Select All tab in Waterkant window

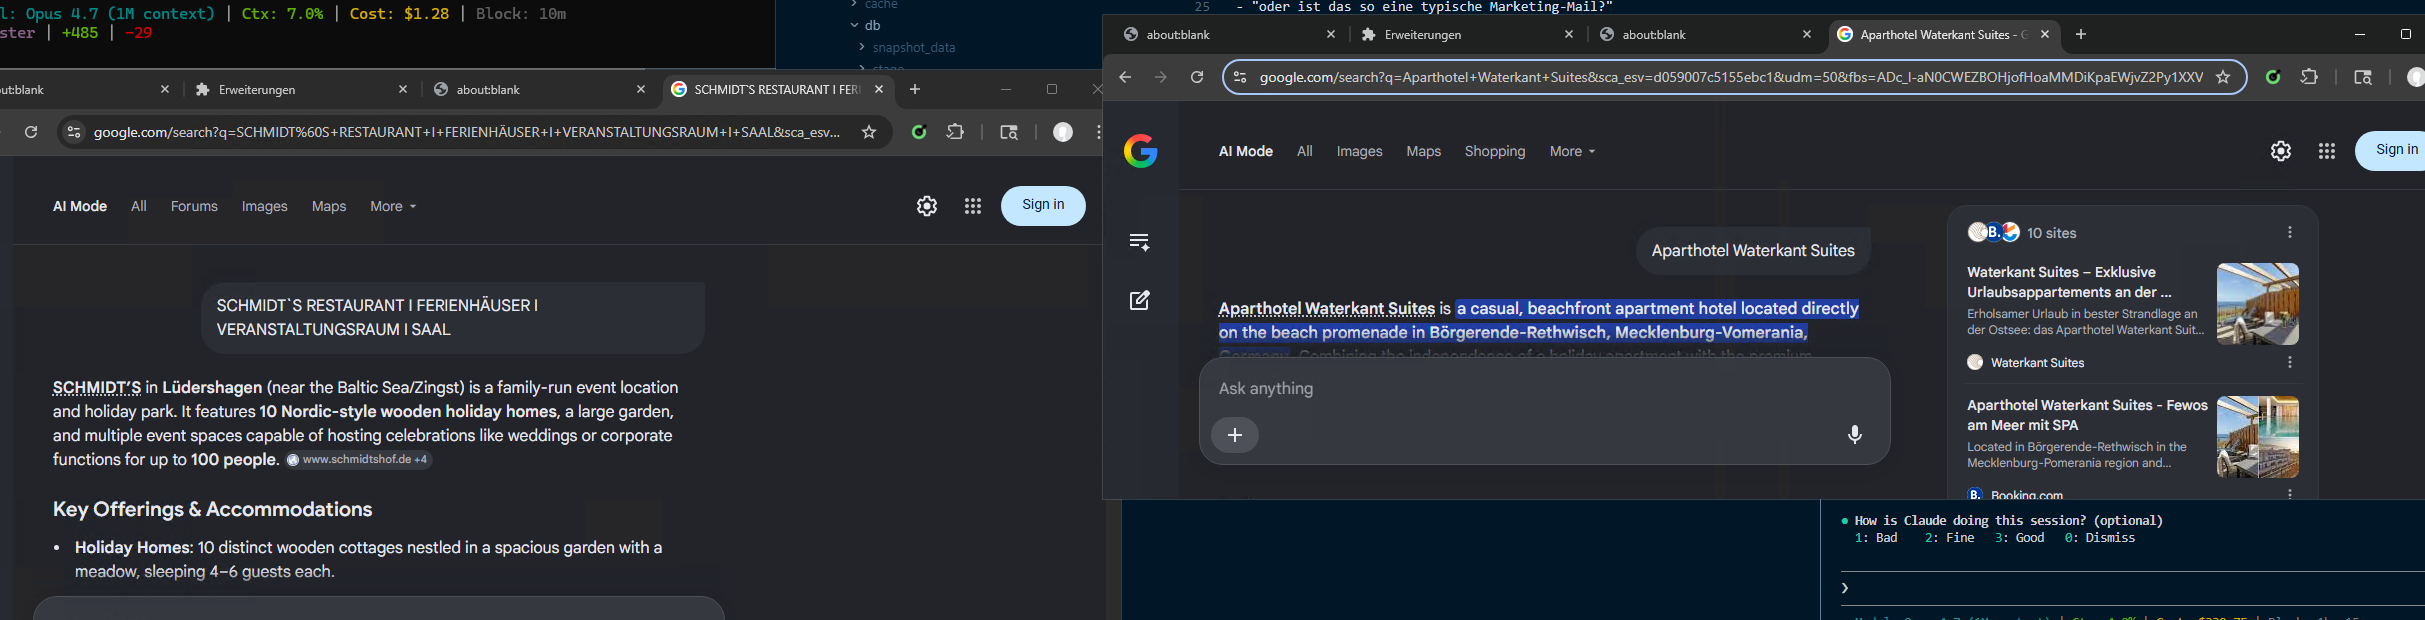[x=1304, y=151]
